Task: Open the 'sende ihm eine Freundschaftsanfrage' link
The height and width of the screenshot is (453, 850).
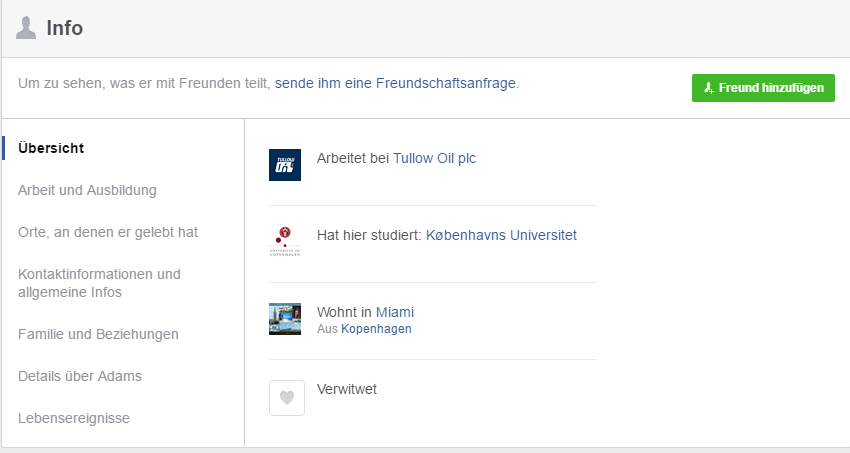Action: 395,83
